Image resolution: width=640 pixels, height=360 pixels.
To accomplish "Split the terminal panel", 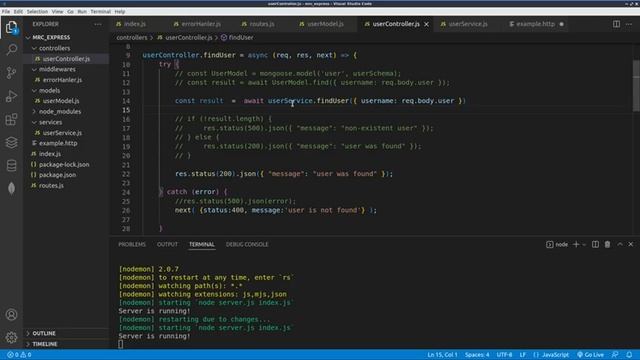I will [596, 244].
